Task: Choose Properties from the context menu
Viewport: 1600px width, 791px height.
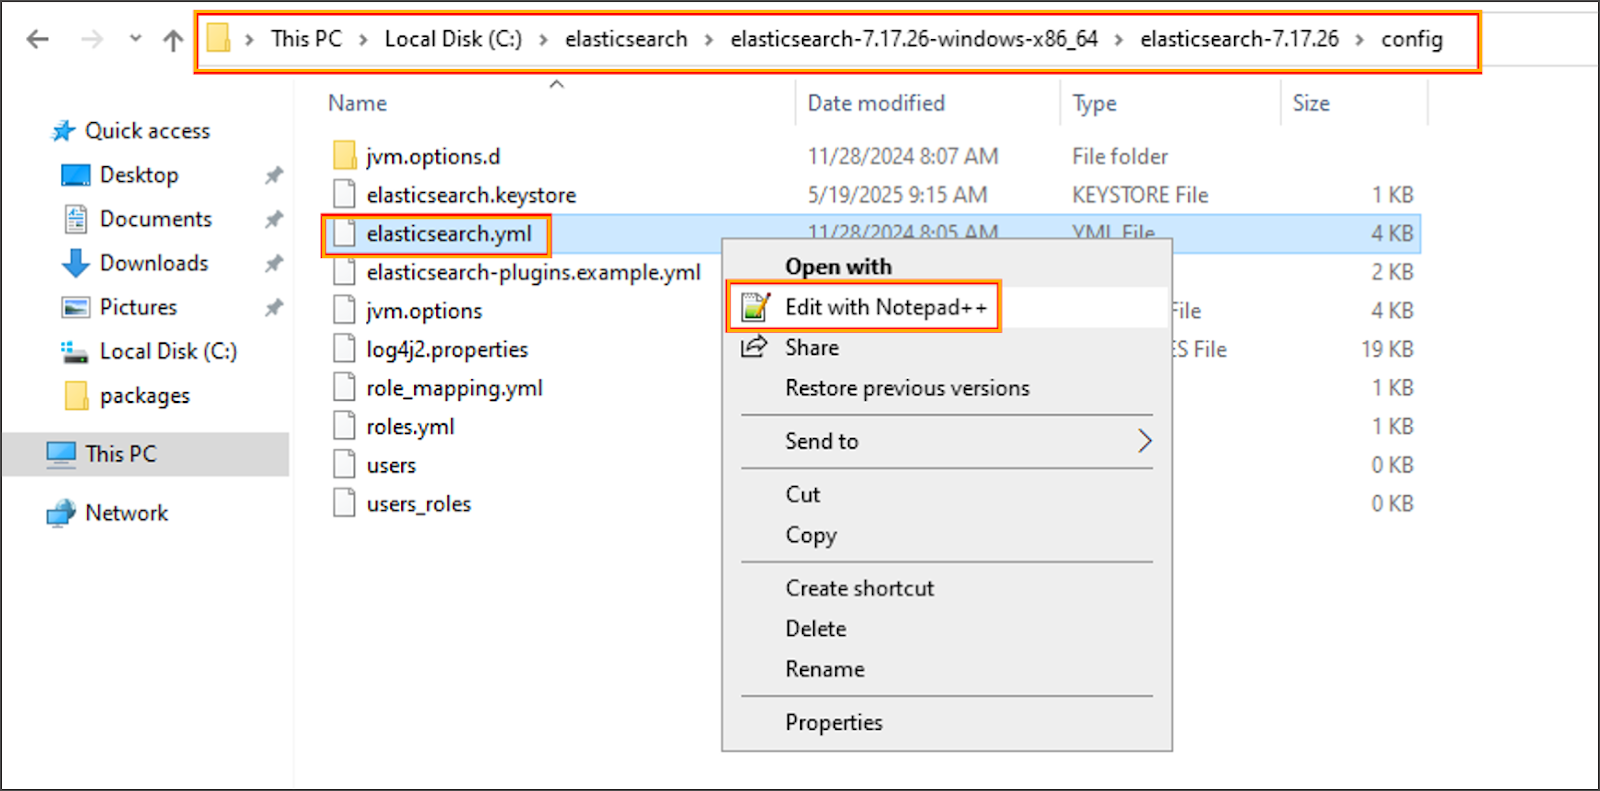Action: tap(833, 722)
